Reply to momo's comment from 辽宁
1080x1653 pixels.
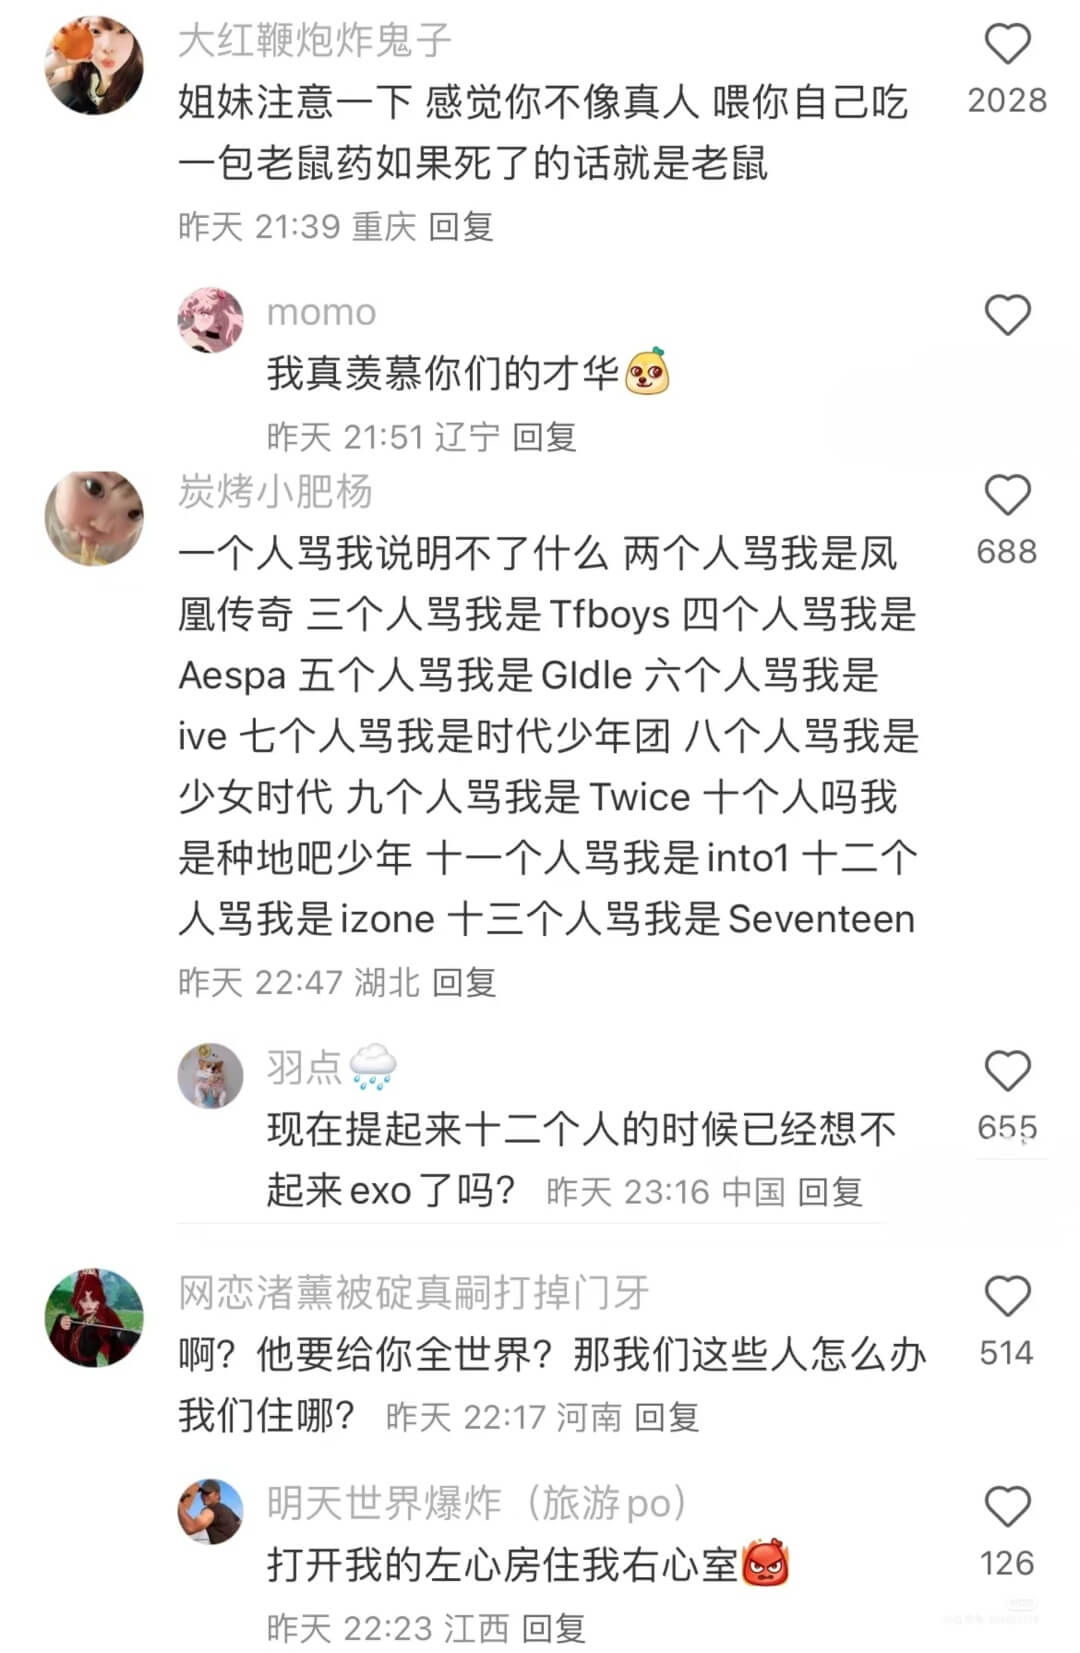(x=545, y=437)
